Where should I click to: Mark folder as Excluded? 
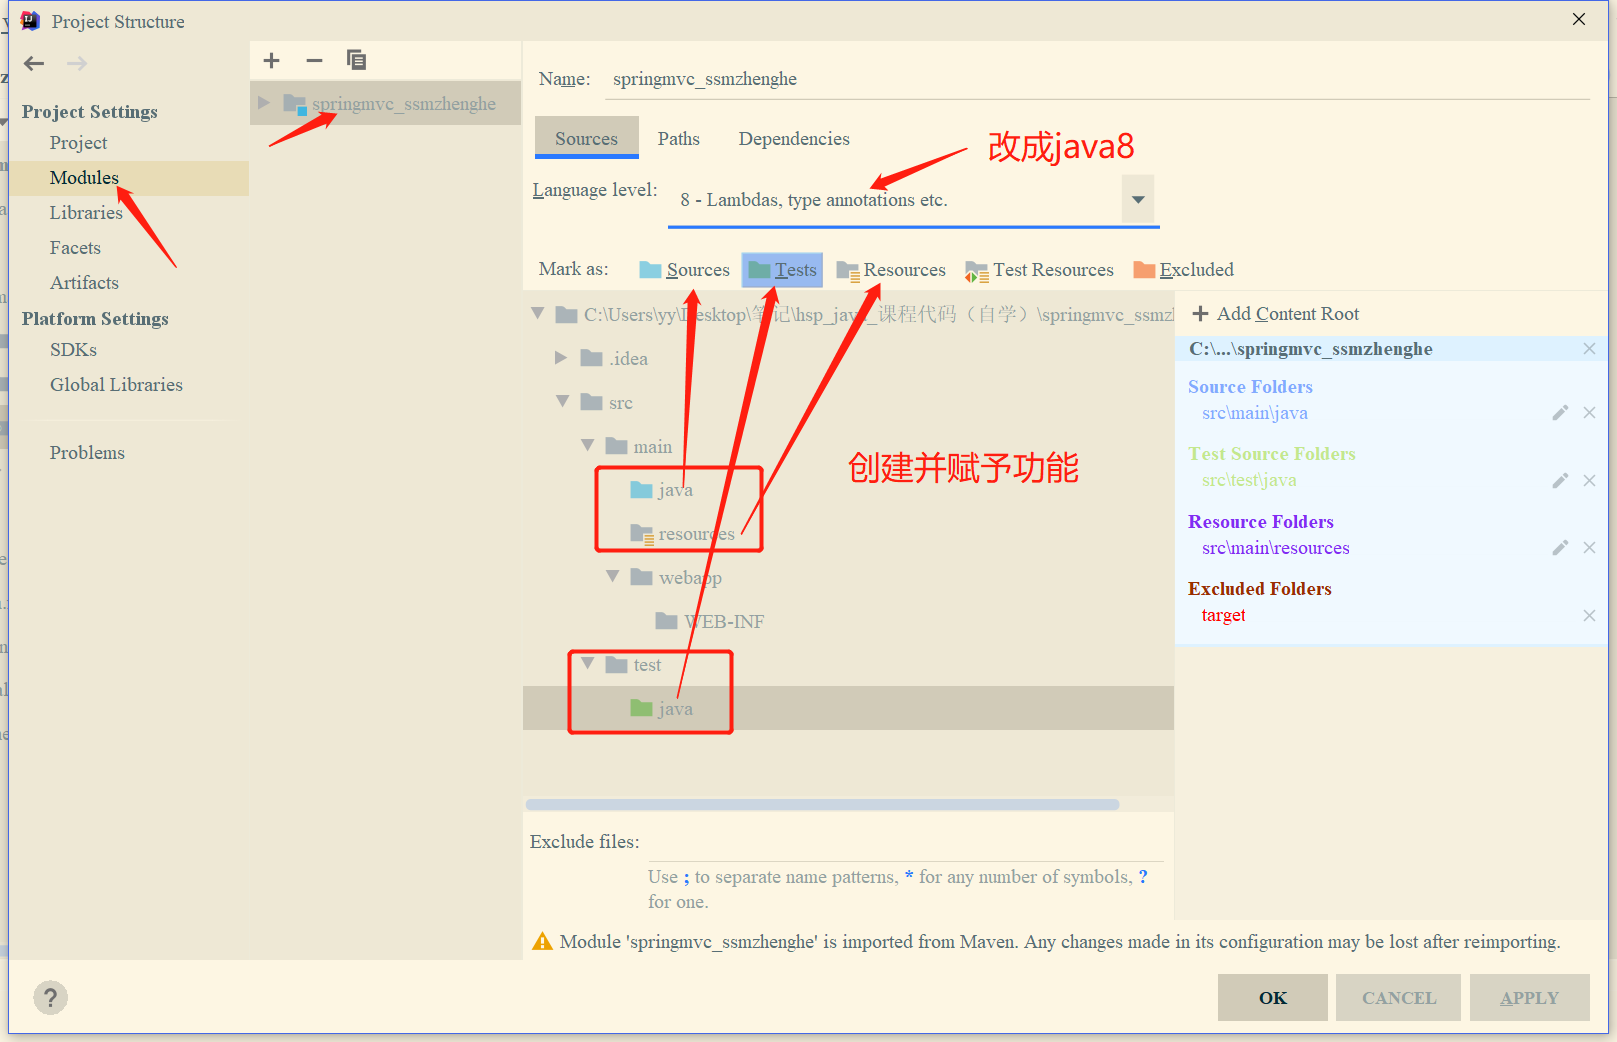1183,270
